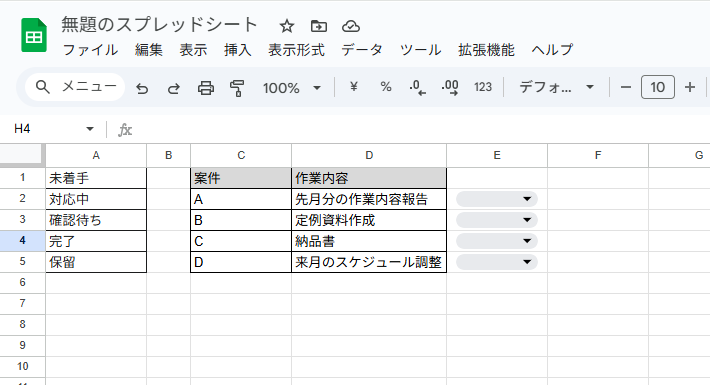
Task: Select cell 先月分の作業内容報告
Action: point(369,199)
